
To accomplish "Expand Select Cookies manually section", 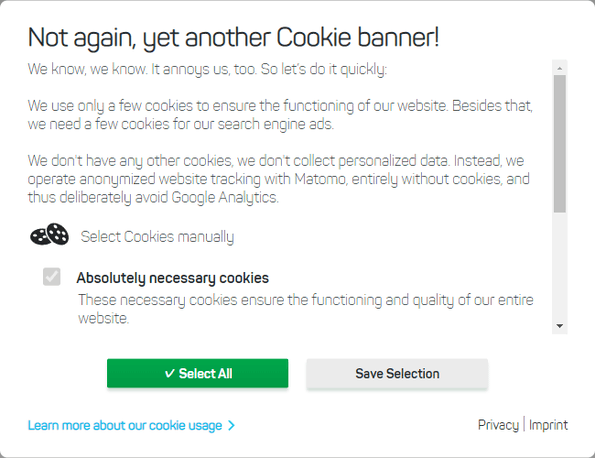I will pos(157,237).
